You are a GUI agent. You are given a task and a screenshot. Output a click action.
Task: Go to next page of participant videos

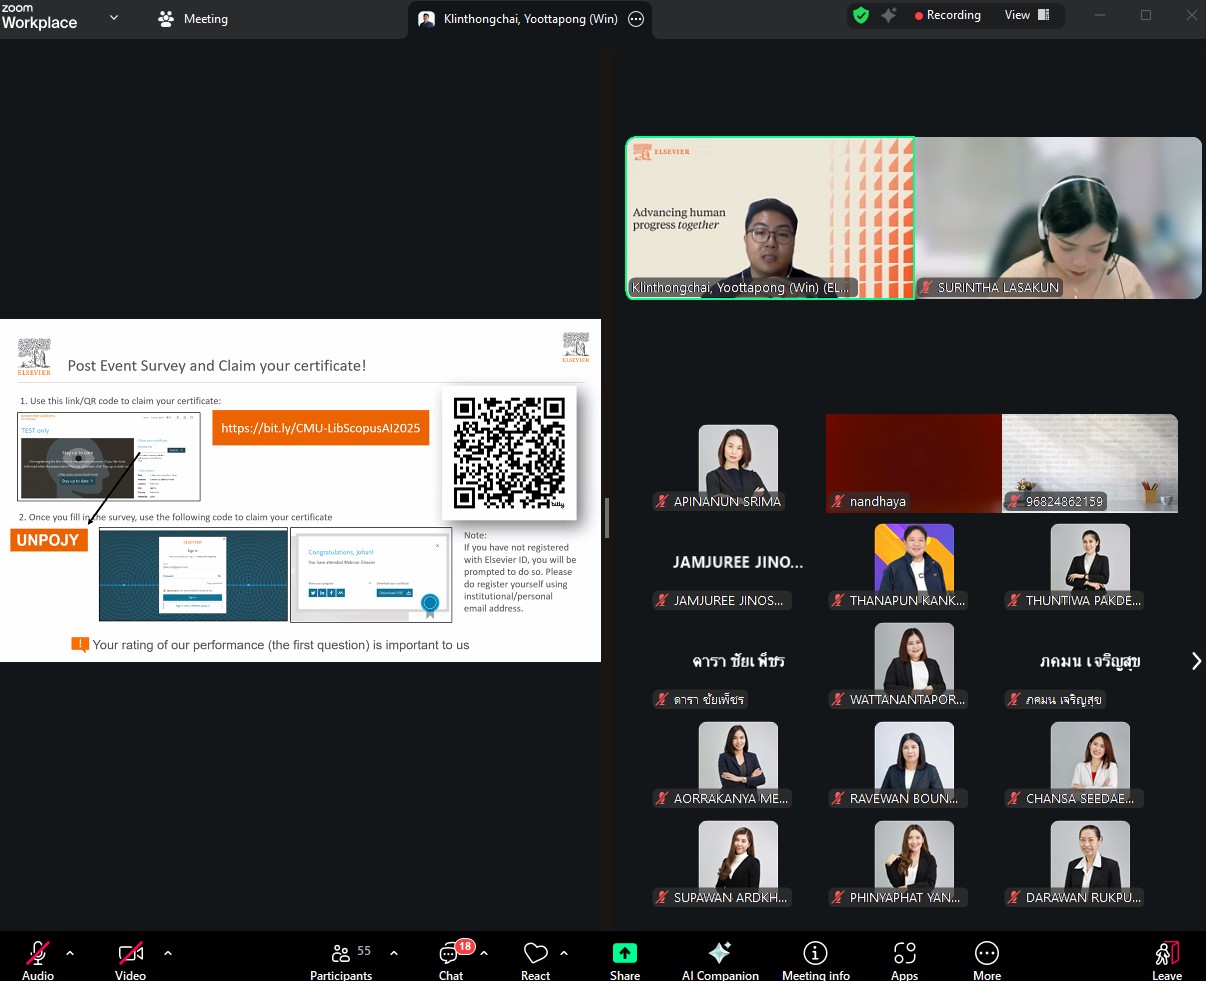1195,661
